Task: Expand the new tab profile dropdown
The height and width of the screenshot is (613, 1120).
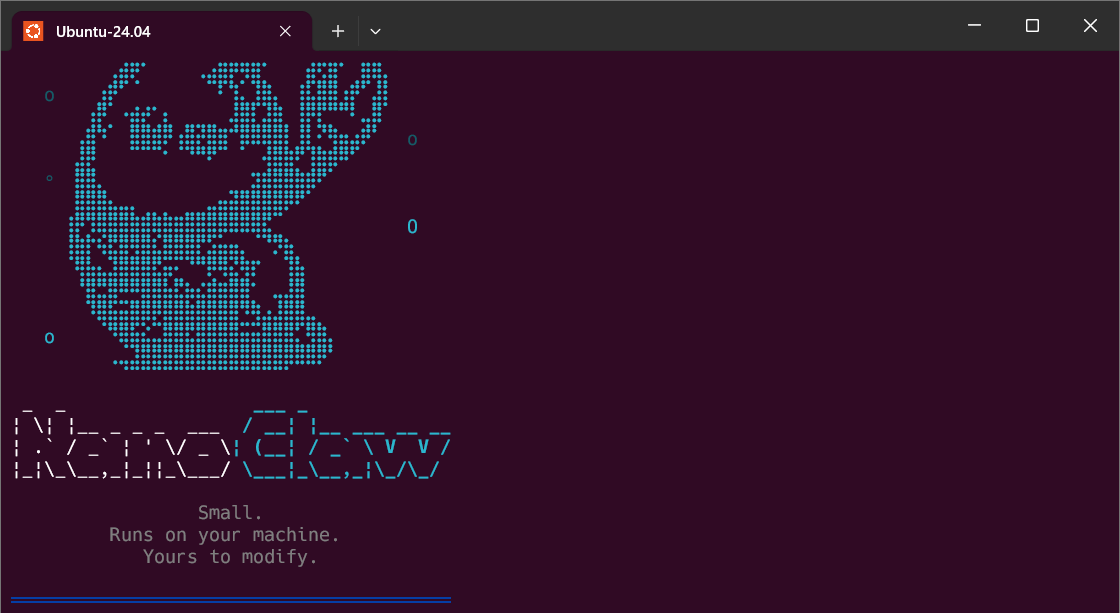Action: coord(375,31)
